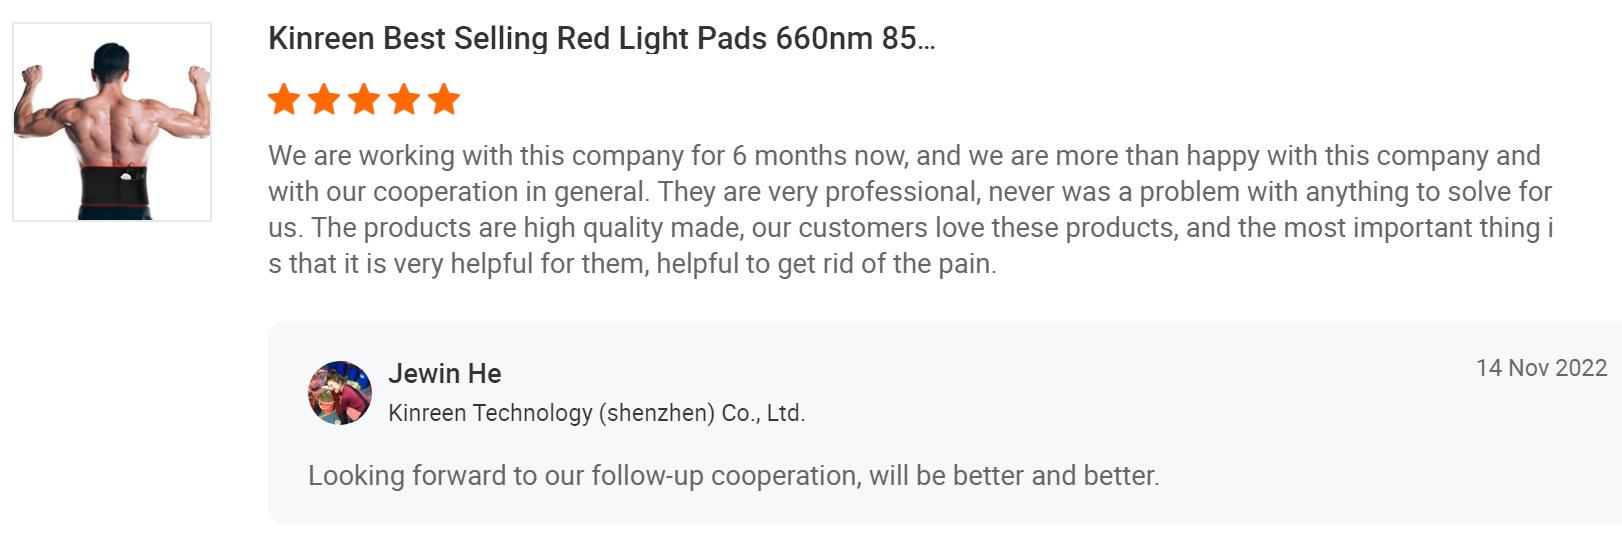
Task: Open the product thumbnail of man wearing belt
Action: point(112,122)
